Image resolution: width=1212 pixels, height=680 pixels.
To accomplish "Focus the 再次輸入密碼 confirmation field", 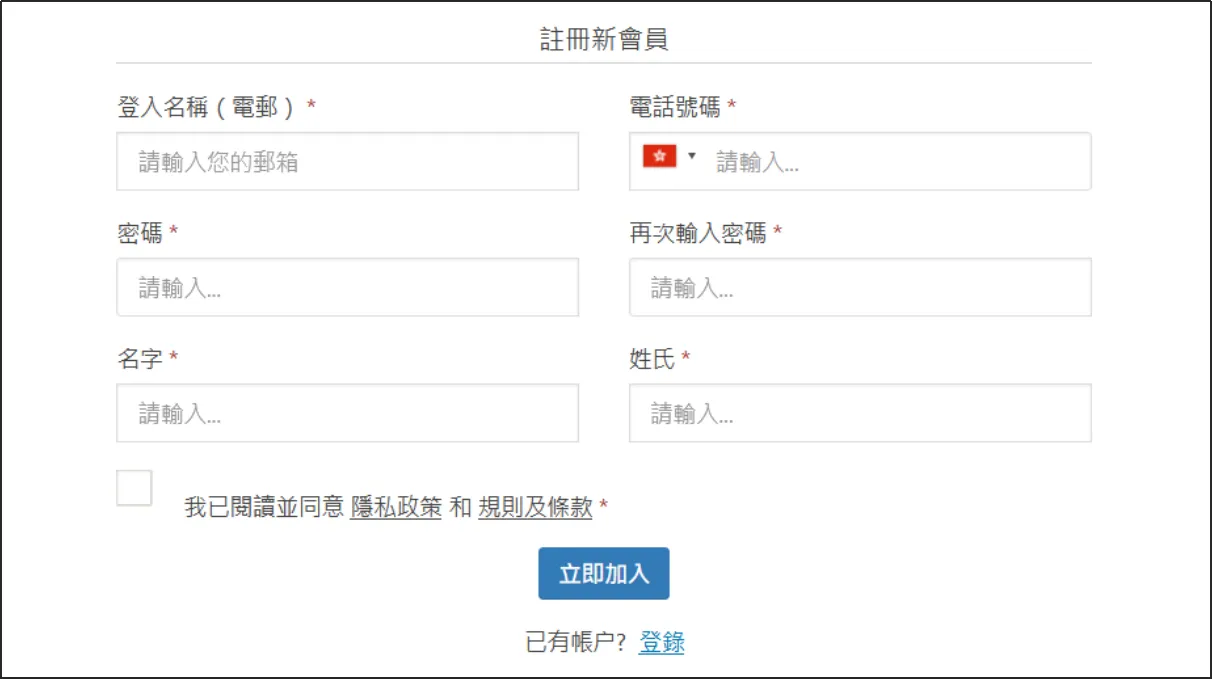I will (859, 288).
